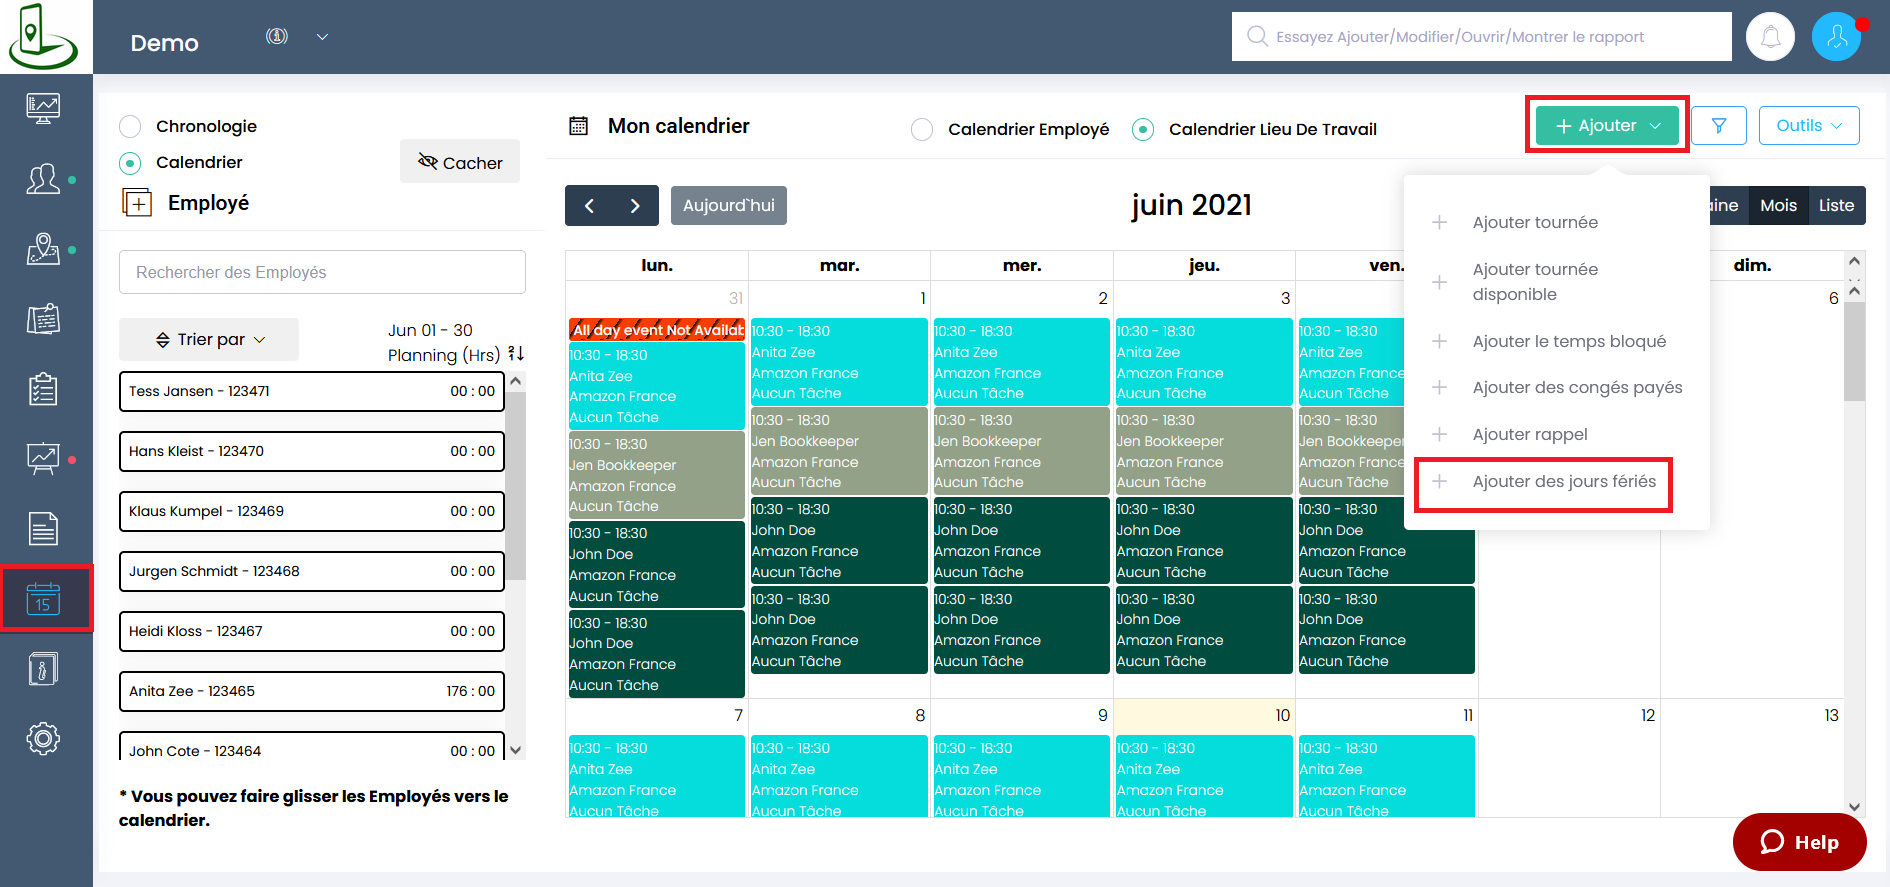Expand the Ajouter dropdown button
Viewport: 1890px width, 887px height.
click(1607, 126)
